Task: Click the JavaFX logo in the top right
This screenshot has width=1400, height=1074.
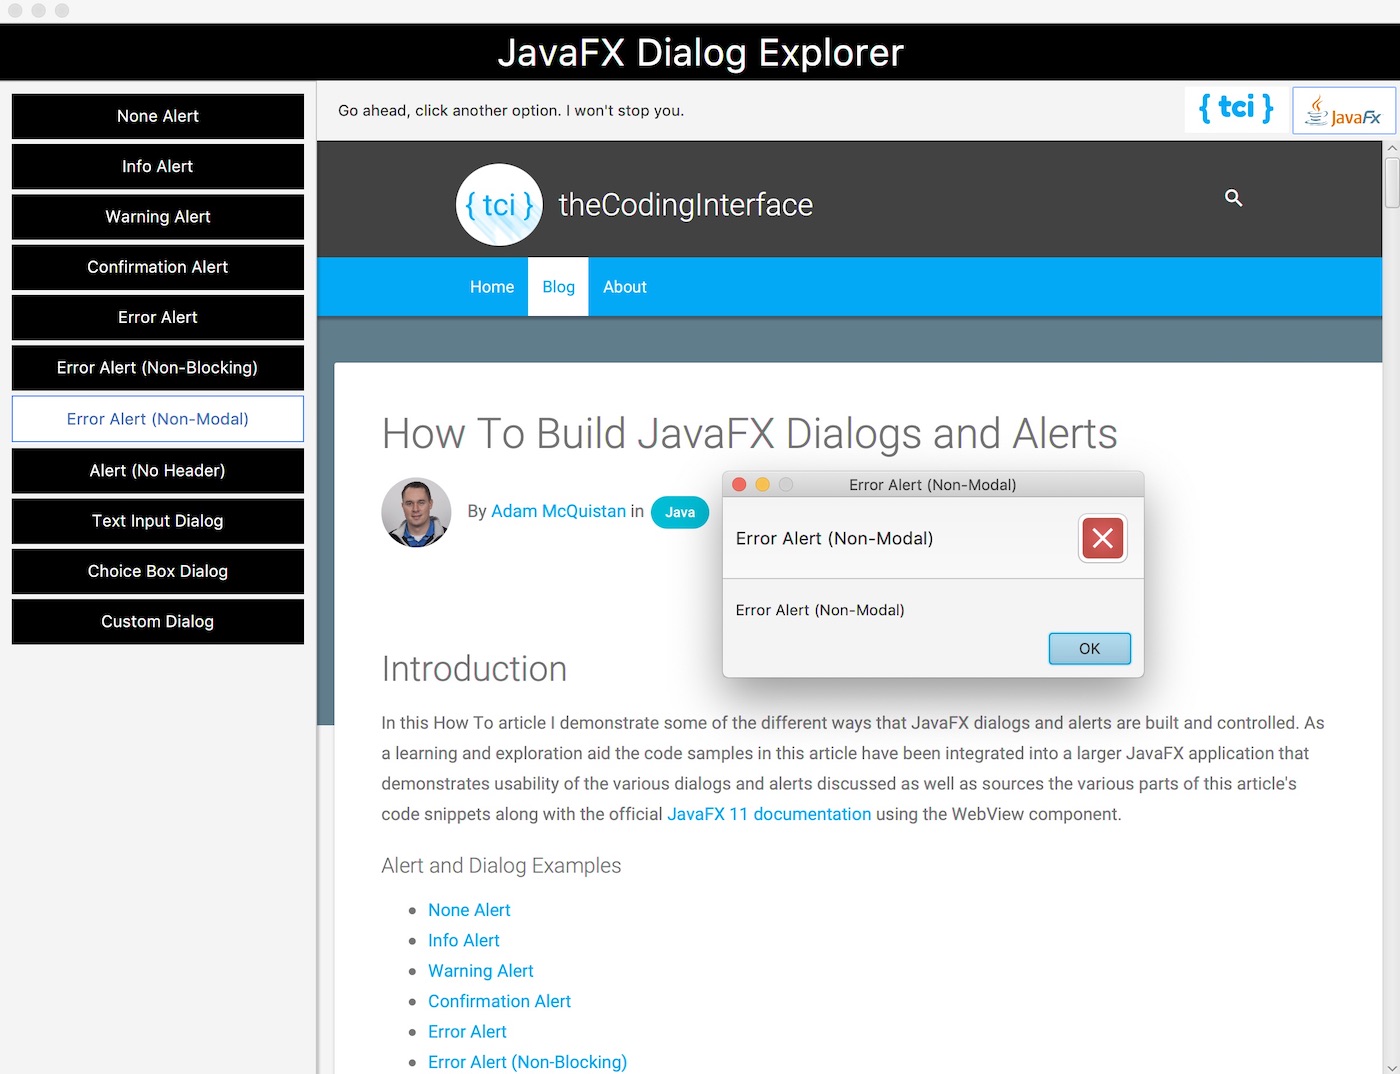Action: (x=1343, y=111)
